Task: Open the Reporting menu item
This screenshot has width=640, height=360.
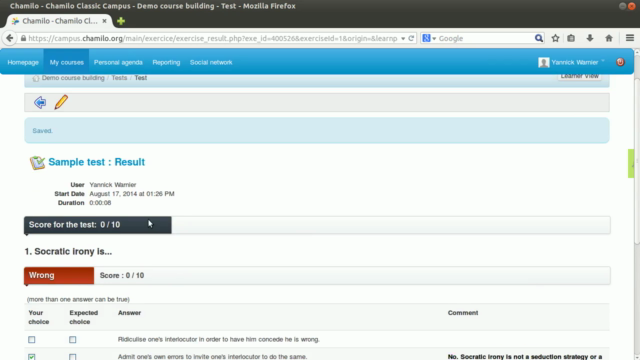Action: click(x=166, y=62)
